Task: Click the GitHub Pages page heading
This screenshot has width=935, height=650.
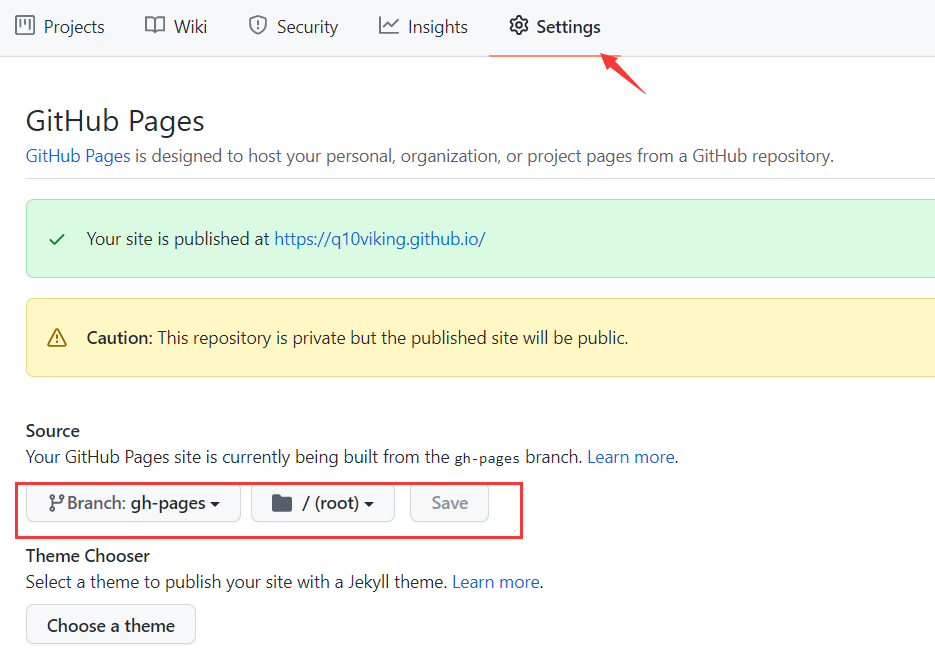Action: 115,121
